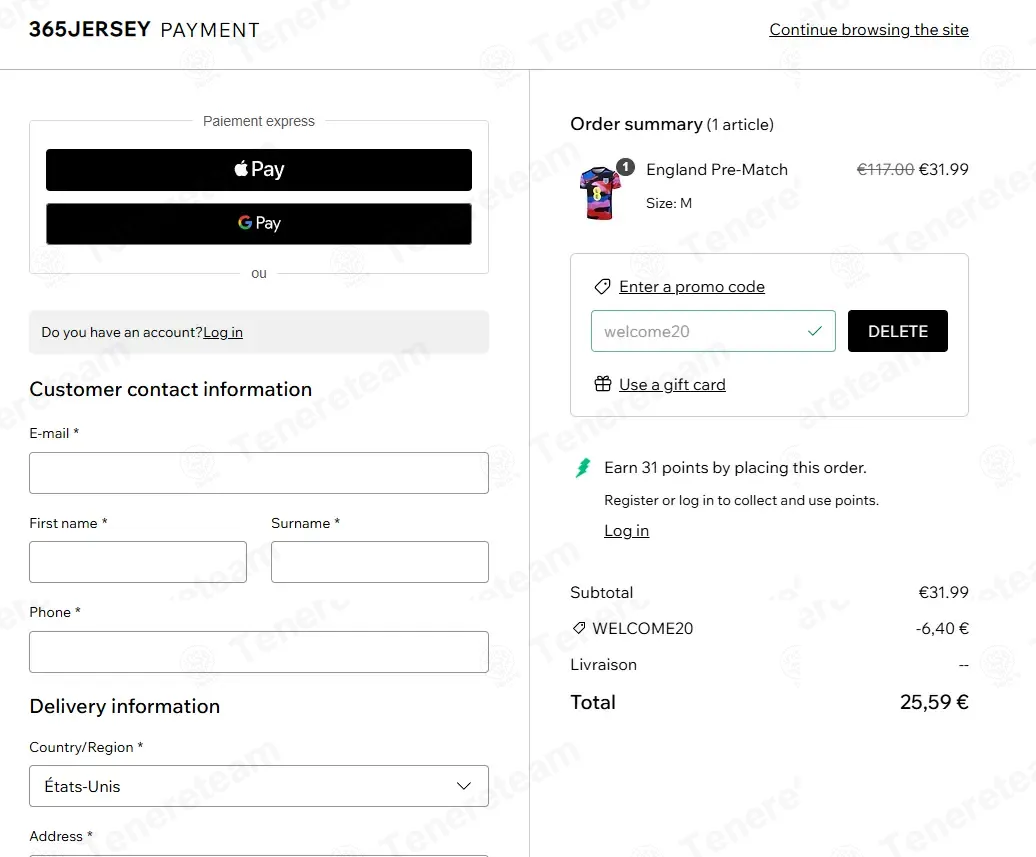The width and height of the screenshot is (1036, 857).
Task: Click the green checkmark in promo field
Action: coord(815,331)
